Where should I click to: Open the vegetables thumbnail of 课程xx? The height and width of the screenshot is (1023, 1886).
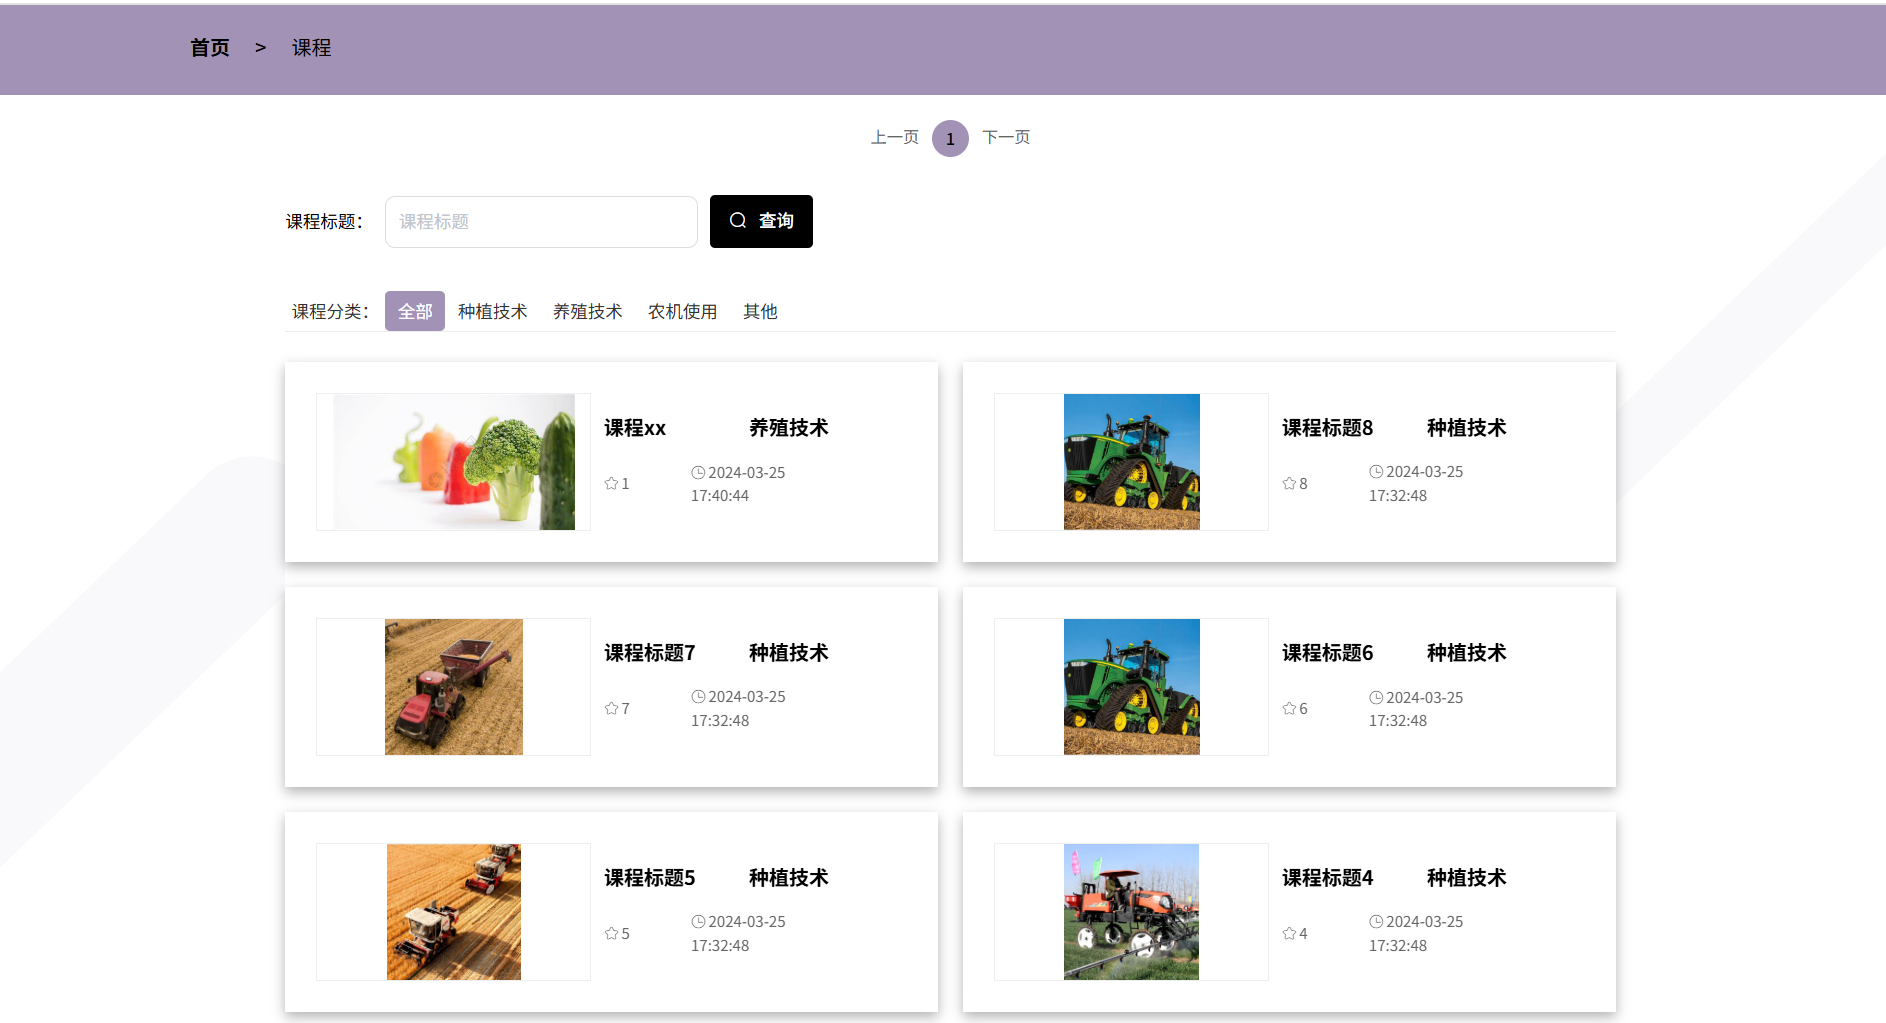click(x=453, y=461)
